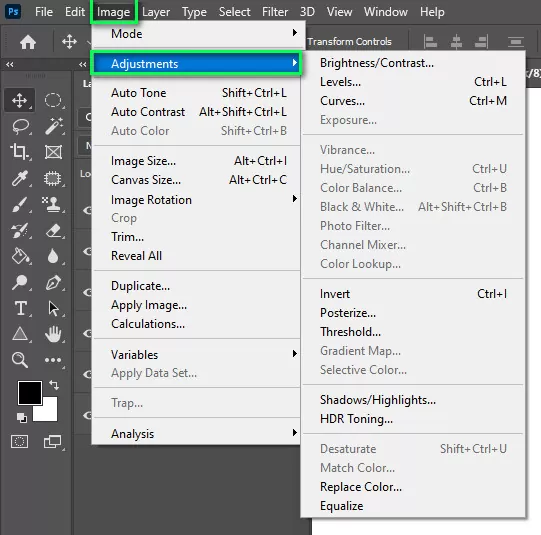Viewport: 541px width, 535px height.
Task: Open the File menu
Action: coord(44,12)
